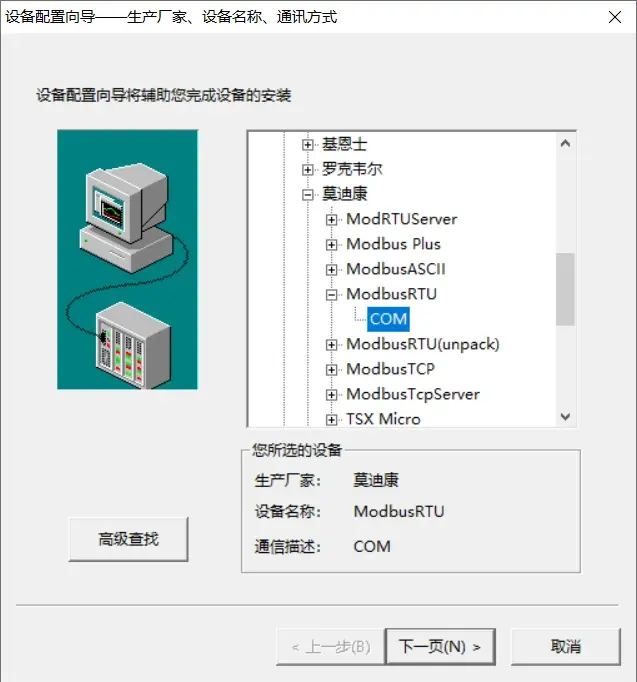Collapse the ModbusRTU node
The width and height of the screenshot is (637, 682).
(x=331, y=295)
